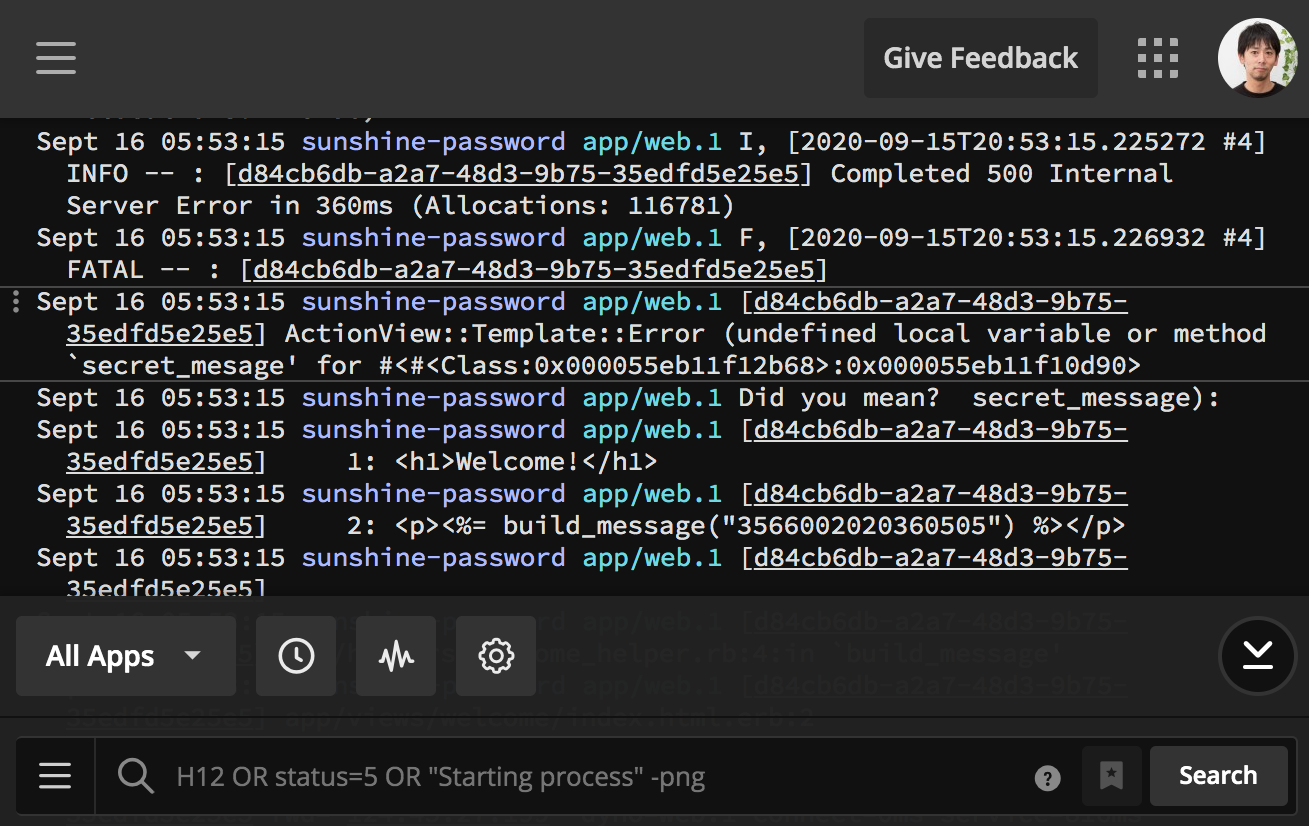Open the search bar hamburger menu
Viewport: 1309px width, 826px height.
pyautogui.click(x=55, y=775)
